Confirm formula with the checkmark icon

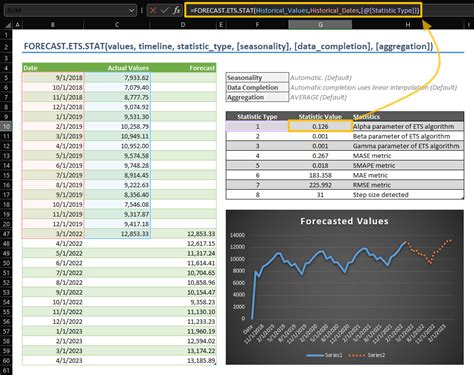click(164, 10)
